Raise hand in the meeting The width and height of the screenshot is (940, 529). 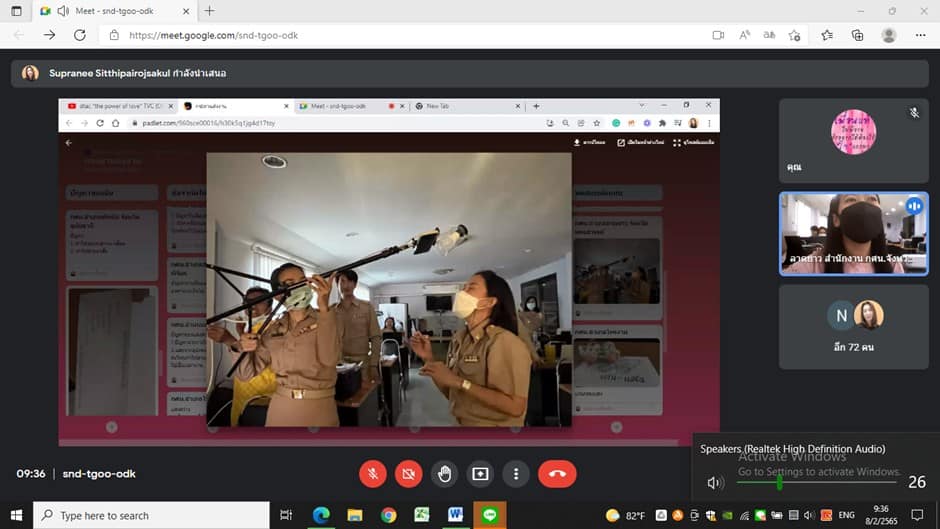444,474
